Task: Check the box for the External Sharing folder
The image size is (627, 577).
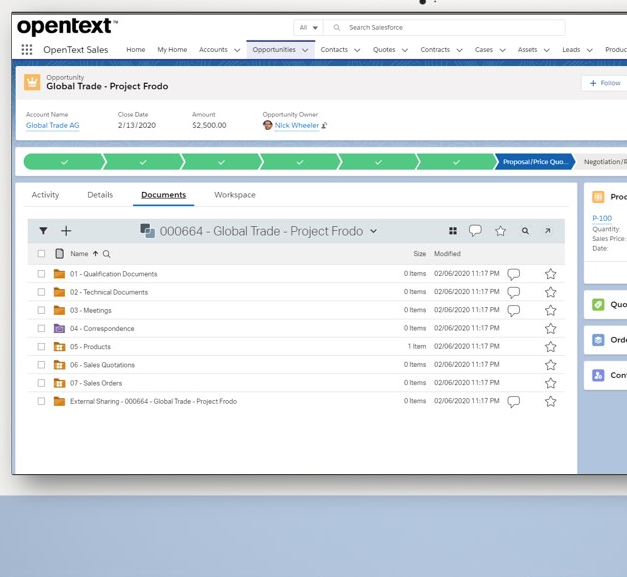Action: pyautogui.click(x=41, y=401)
